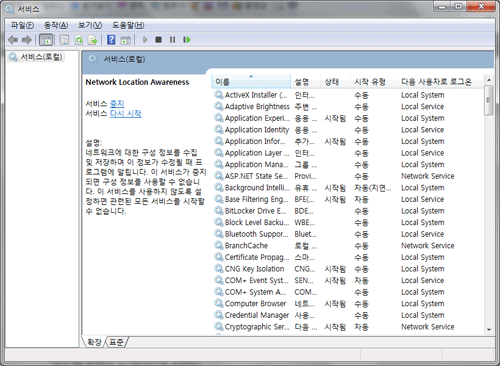
Task: Switch to the 표준 tab
Action: click(x=116, y=342)
